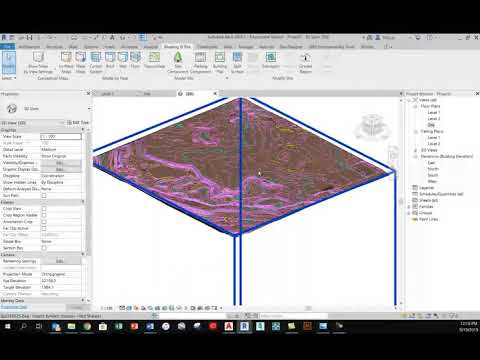Collapse the Graphics properties section
This screenshot has width=480, height=360.
[83, 130]
